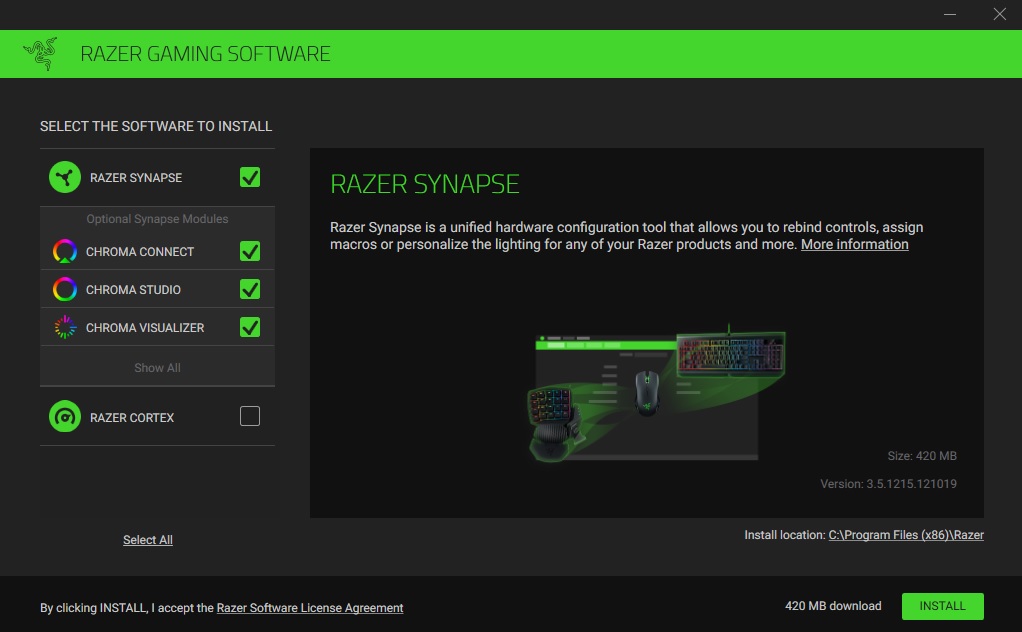
Task: Click the Select All link
Action: click(x=148, y=540)
